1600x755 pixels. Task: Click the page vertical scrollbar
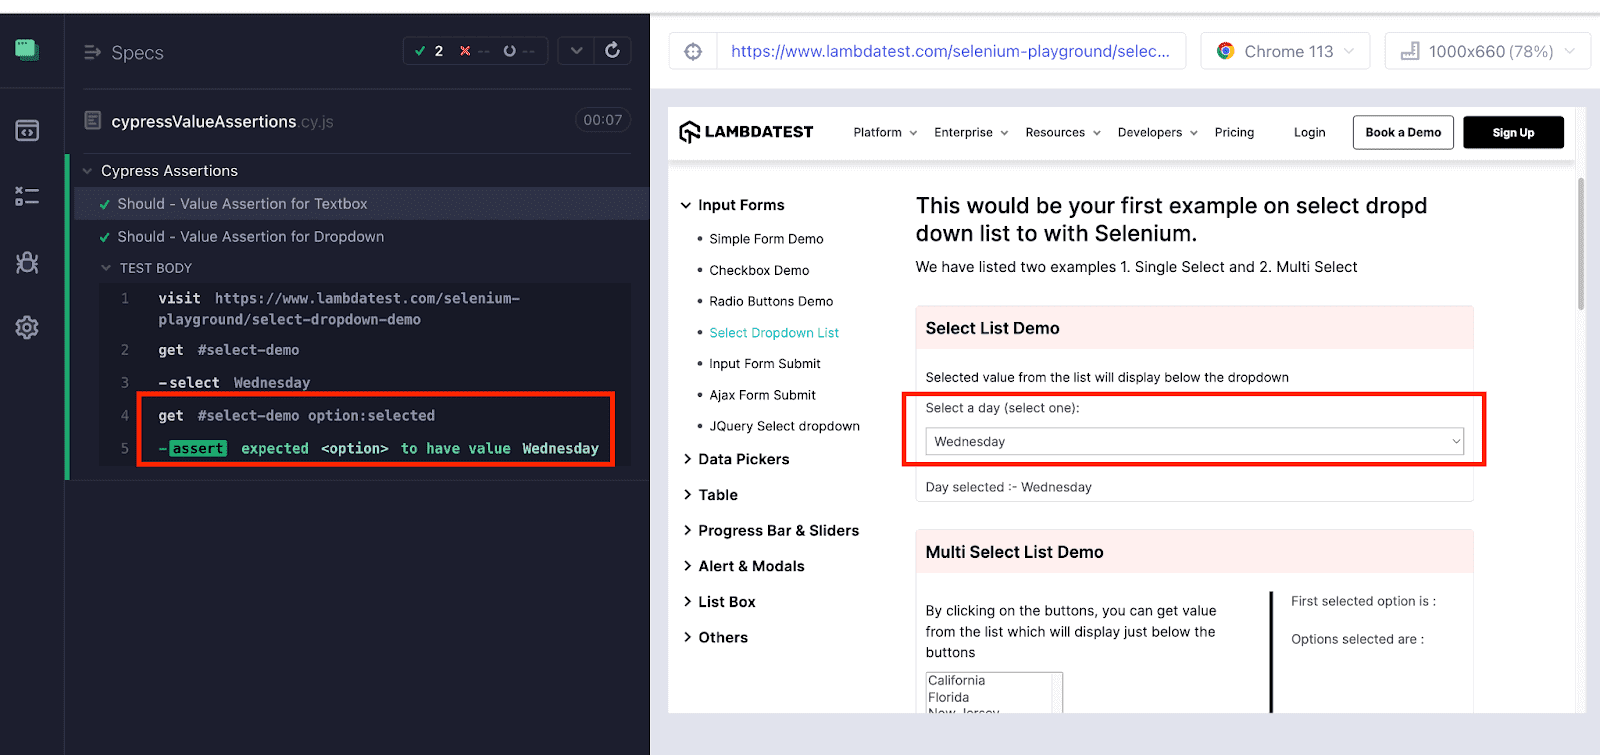1580,244
